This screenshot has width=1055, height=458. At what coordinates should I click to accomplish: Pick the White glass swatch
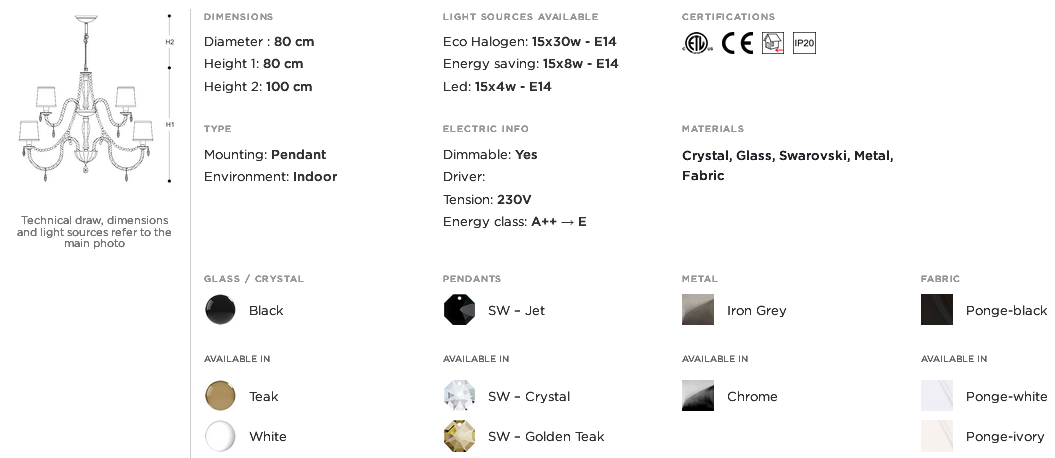click(220, 436)
